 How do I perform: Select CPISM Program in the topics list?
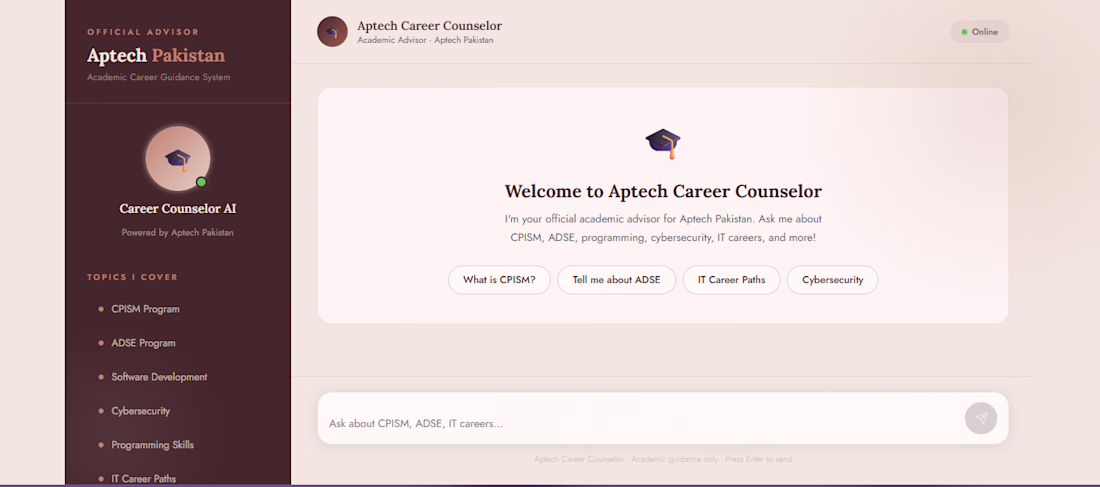(145, 309)
